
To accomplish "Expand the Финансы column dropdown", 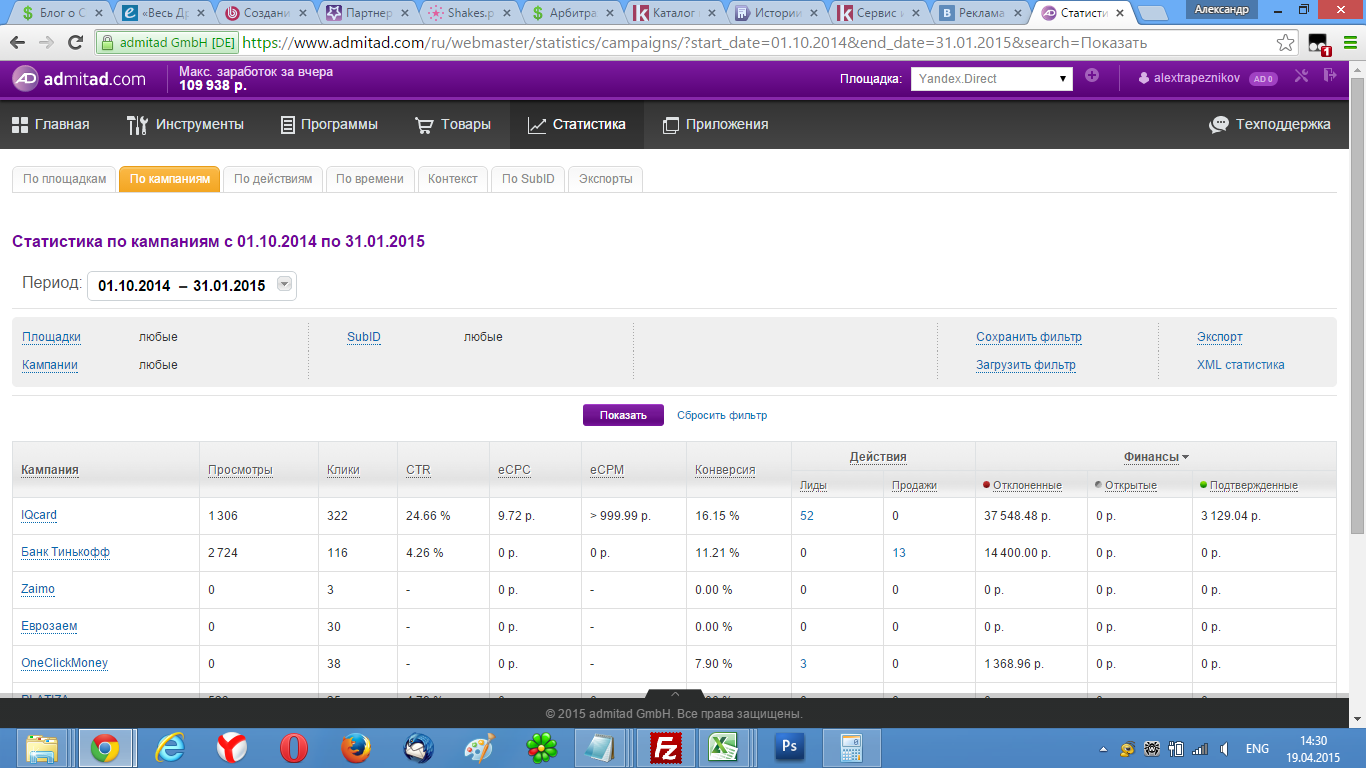I will tap(1185, 457).
